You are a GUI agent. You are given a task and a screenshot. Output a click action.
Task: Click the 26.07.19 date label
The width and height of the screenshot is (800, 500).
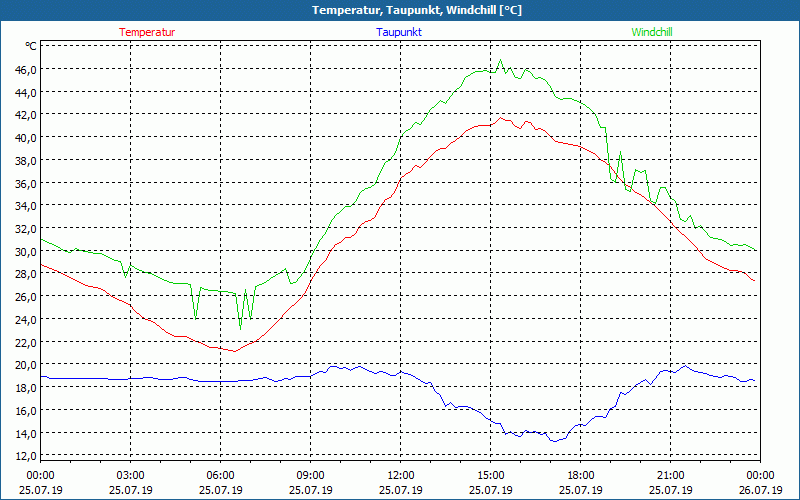pos(760,490)
